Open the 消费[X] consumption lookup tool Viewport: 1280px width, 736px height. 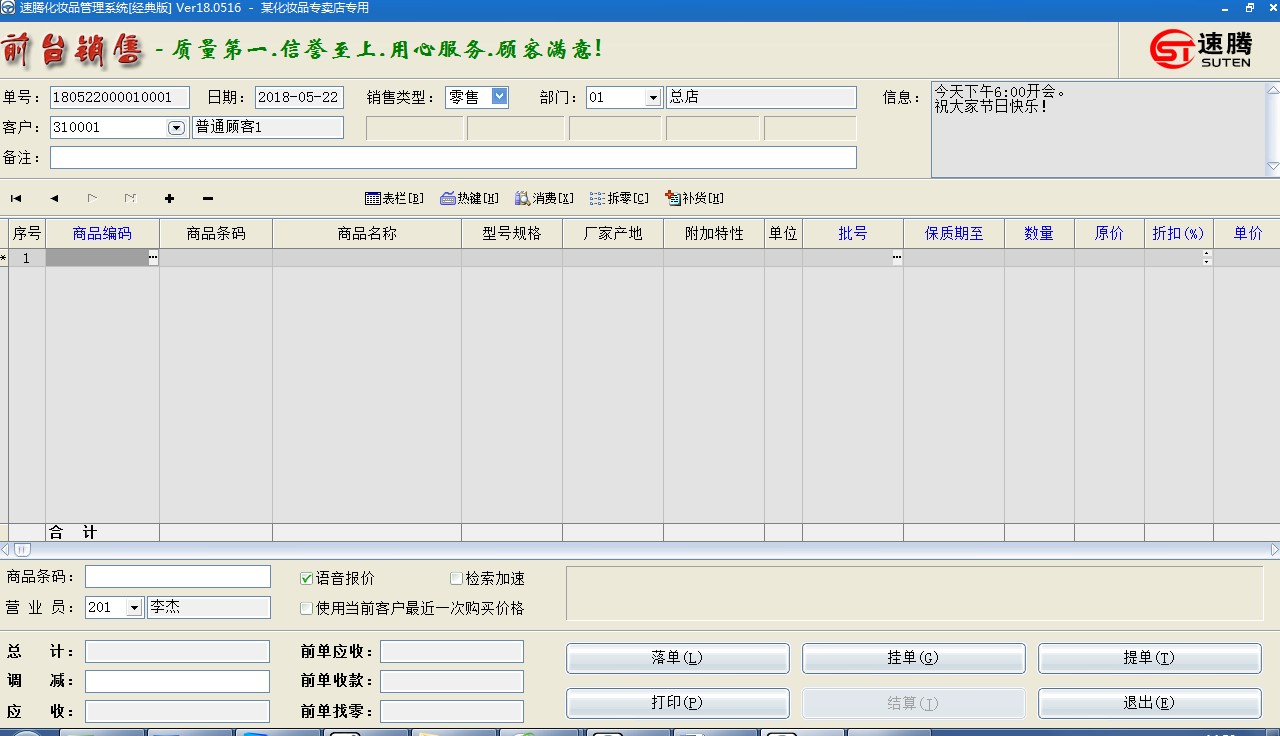[544, 198]
